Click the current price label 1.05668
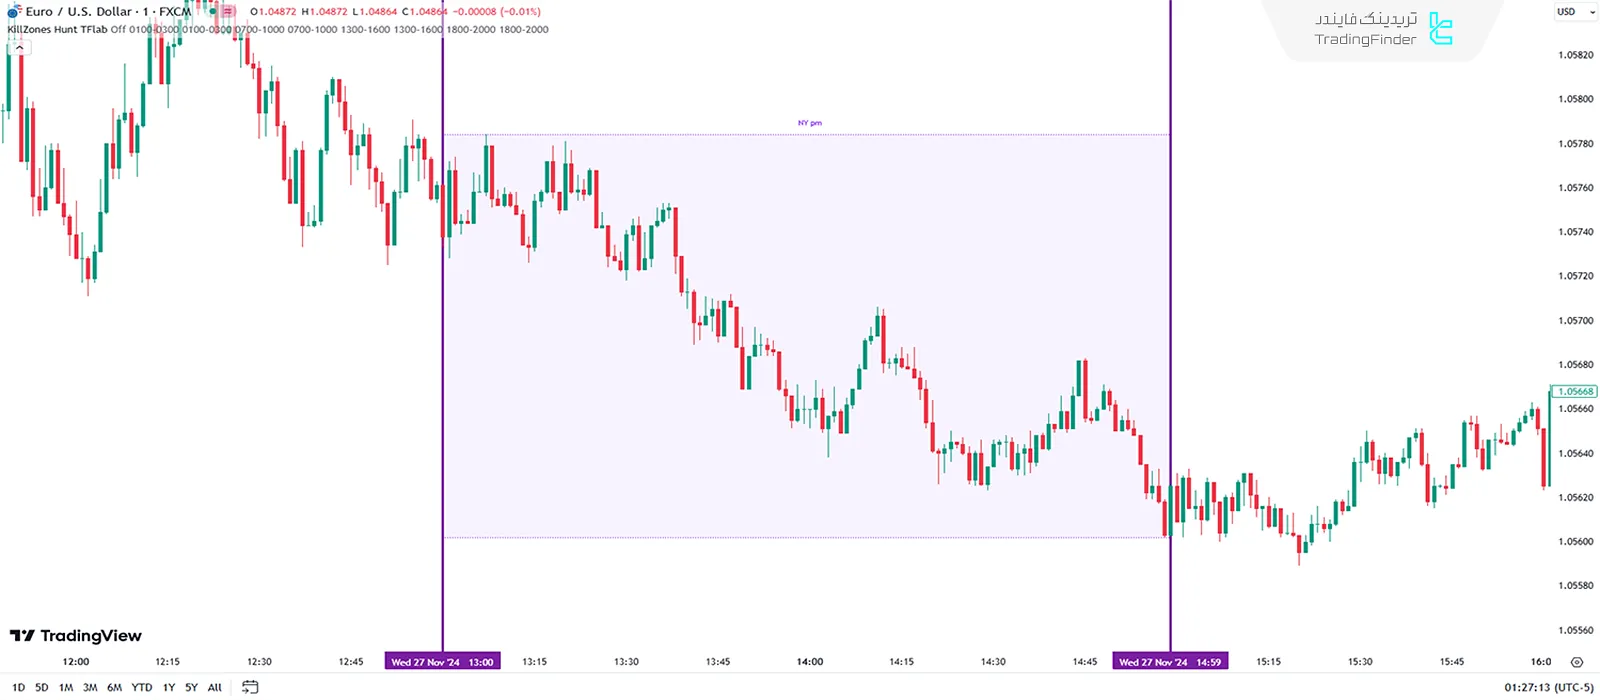This screenshot has height=700, width=1600. [x=1575, y=391]
